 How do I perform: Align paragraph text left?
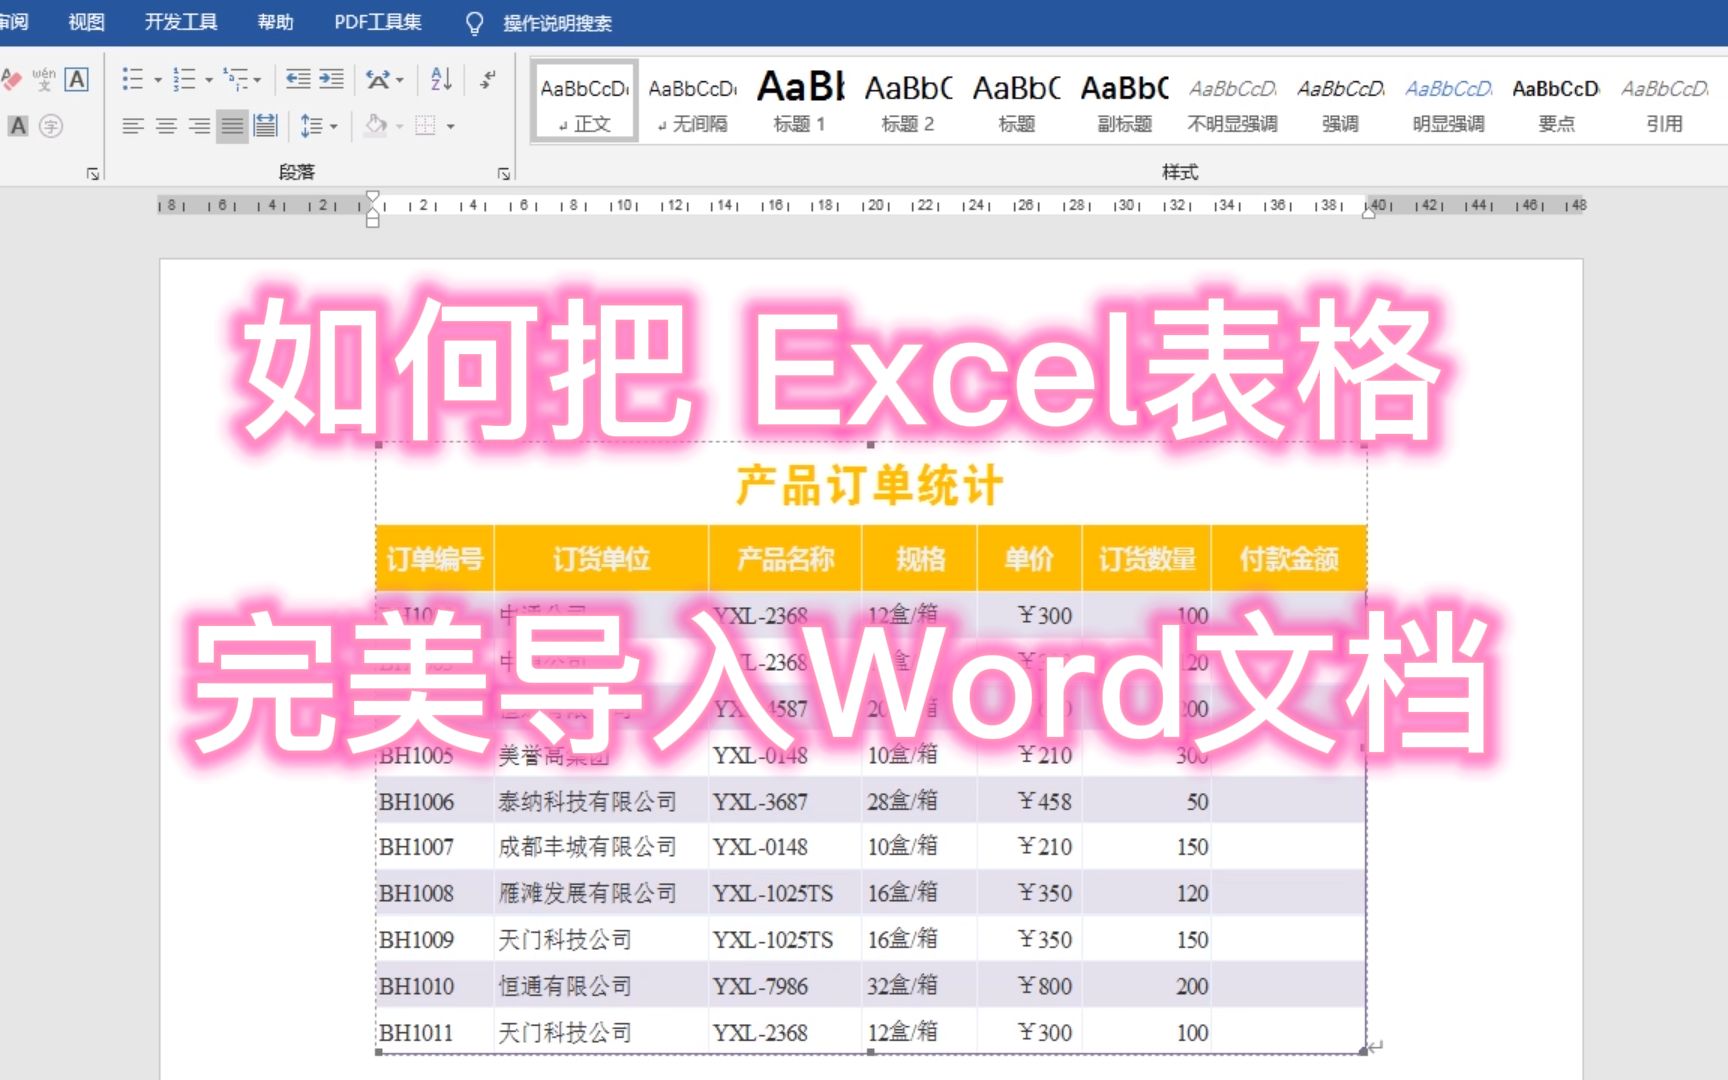tap(133, 126)
